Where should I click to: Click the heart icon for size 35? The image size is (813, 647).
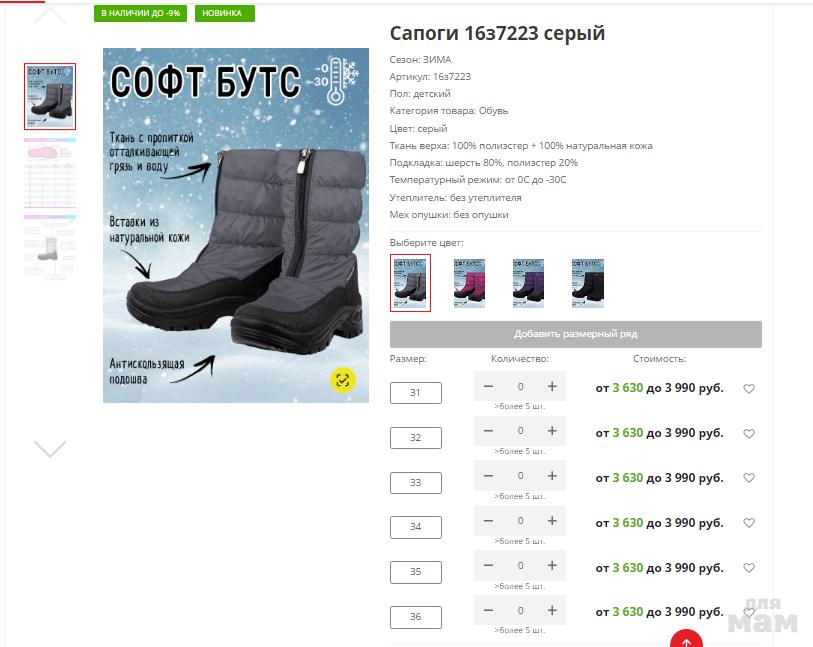pos(749,568)
